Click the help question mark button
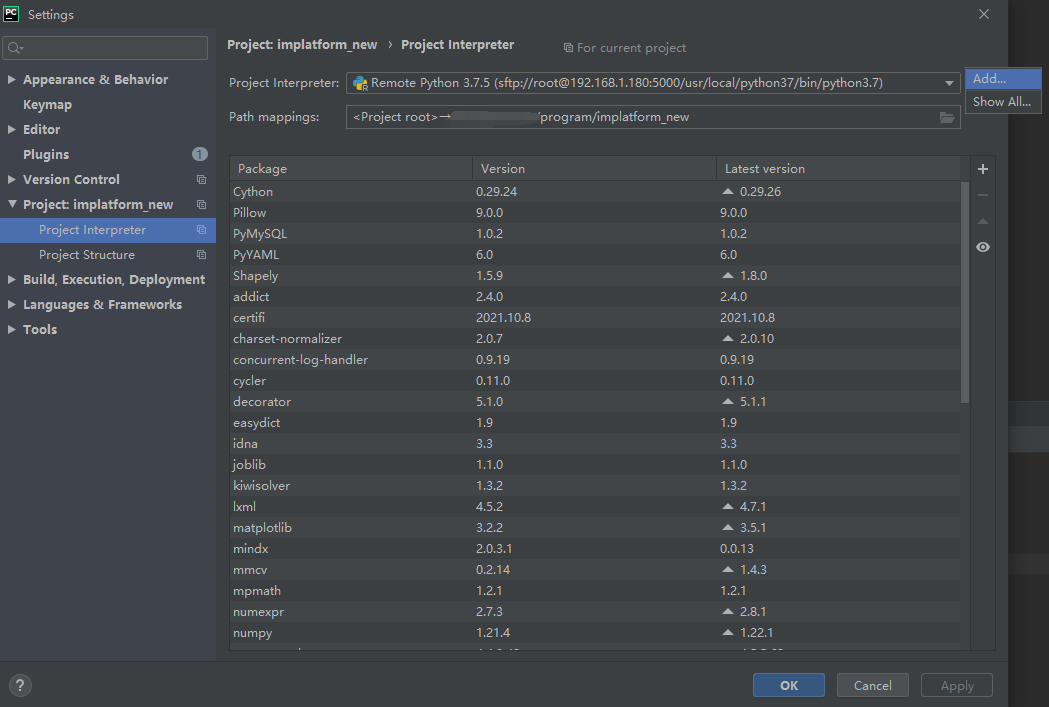1049x707 pixels. (20, 686)
